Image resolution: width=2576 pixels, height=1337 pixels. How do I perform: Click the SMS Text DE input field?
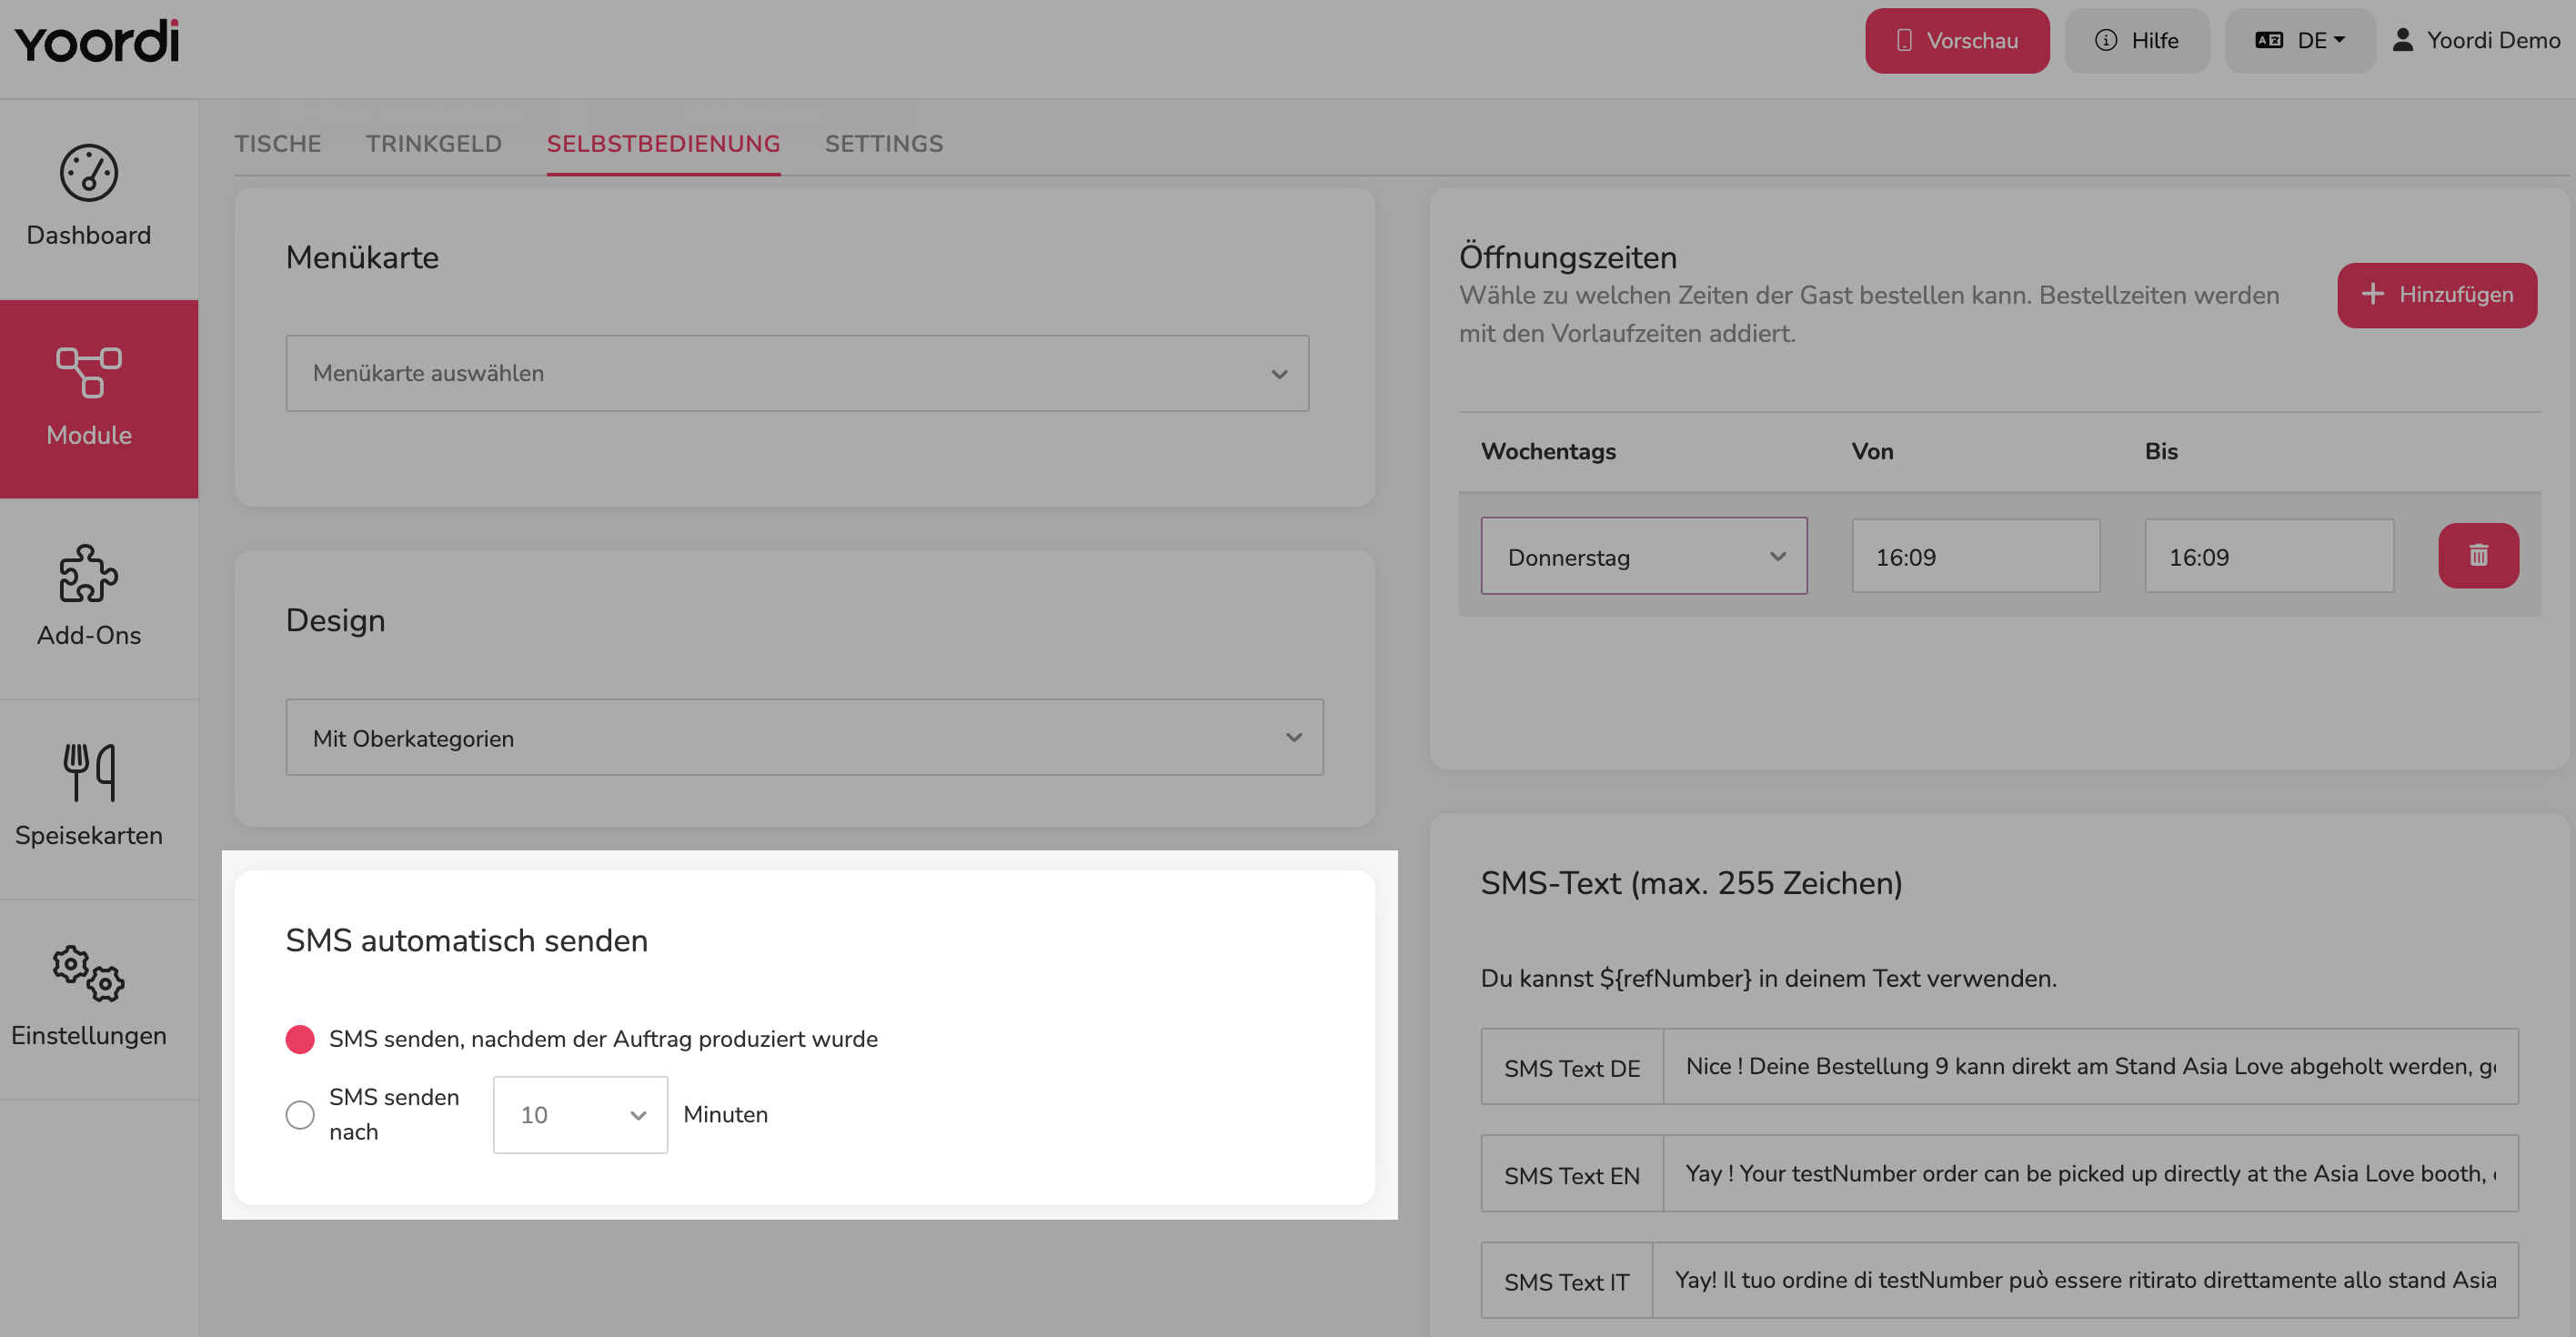click(2090, 1066)
